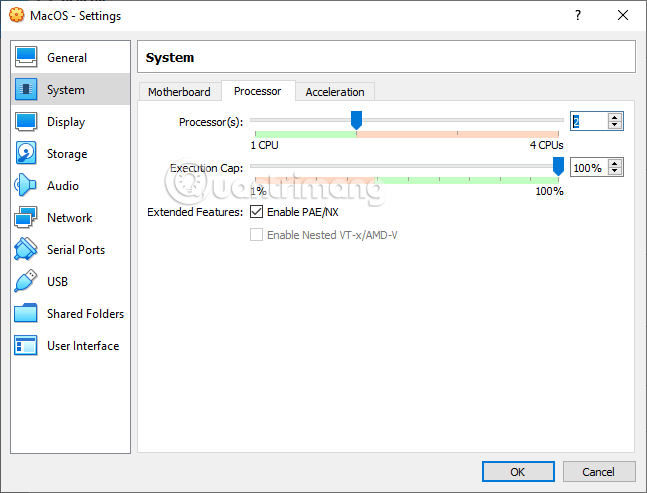Select the Storage label in the sidebar
647x493 pixels.
coord(67,154)
